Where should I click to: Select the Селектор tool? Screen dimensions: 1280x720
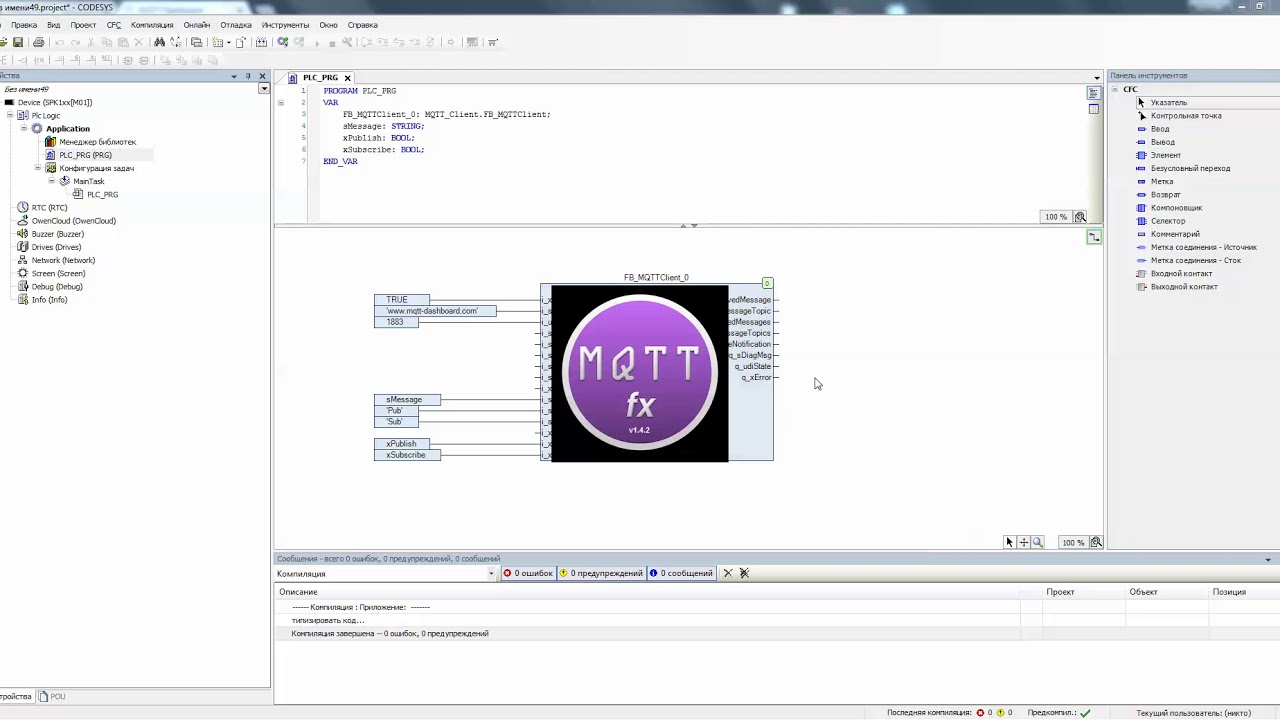(1167, 221)
